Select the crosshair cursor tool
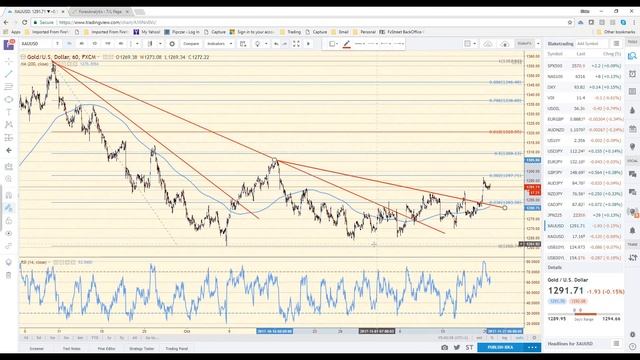The height and width of the screenshot is (360, 640). click(9, 61)
